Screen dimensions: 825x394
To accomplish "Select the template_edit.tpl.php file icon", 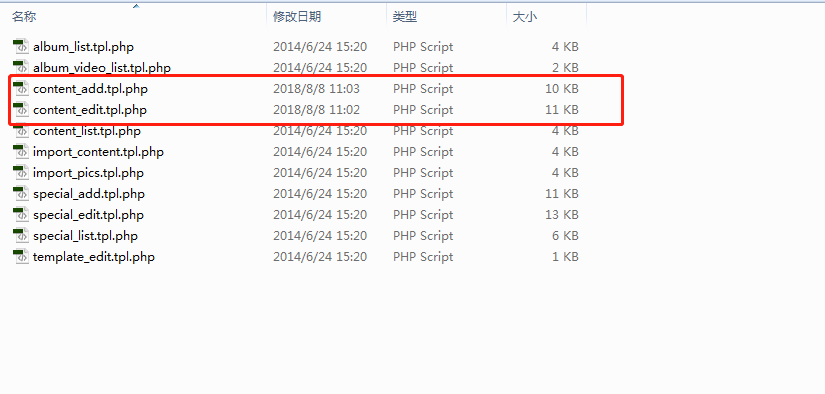I will point(21,257).
